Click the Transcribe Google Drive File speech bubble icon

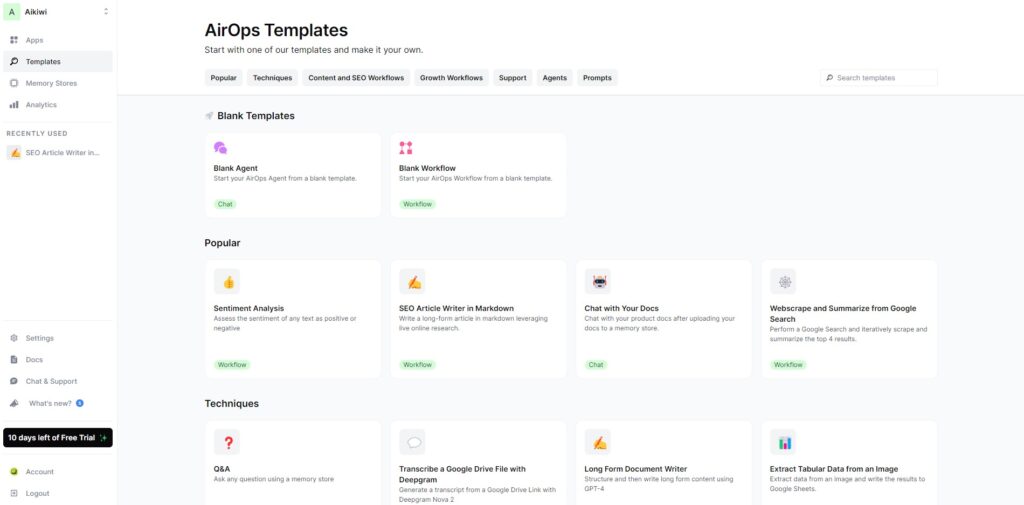click(x=412, y=442)
